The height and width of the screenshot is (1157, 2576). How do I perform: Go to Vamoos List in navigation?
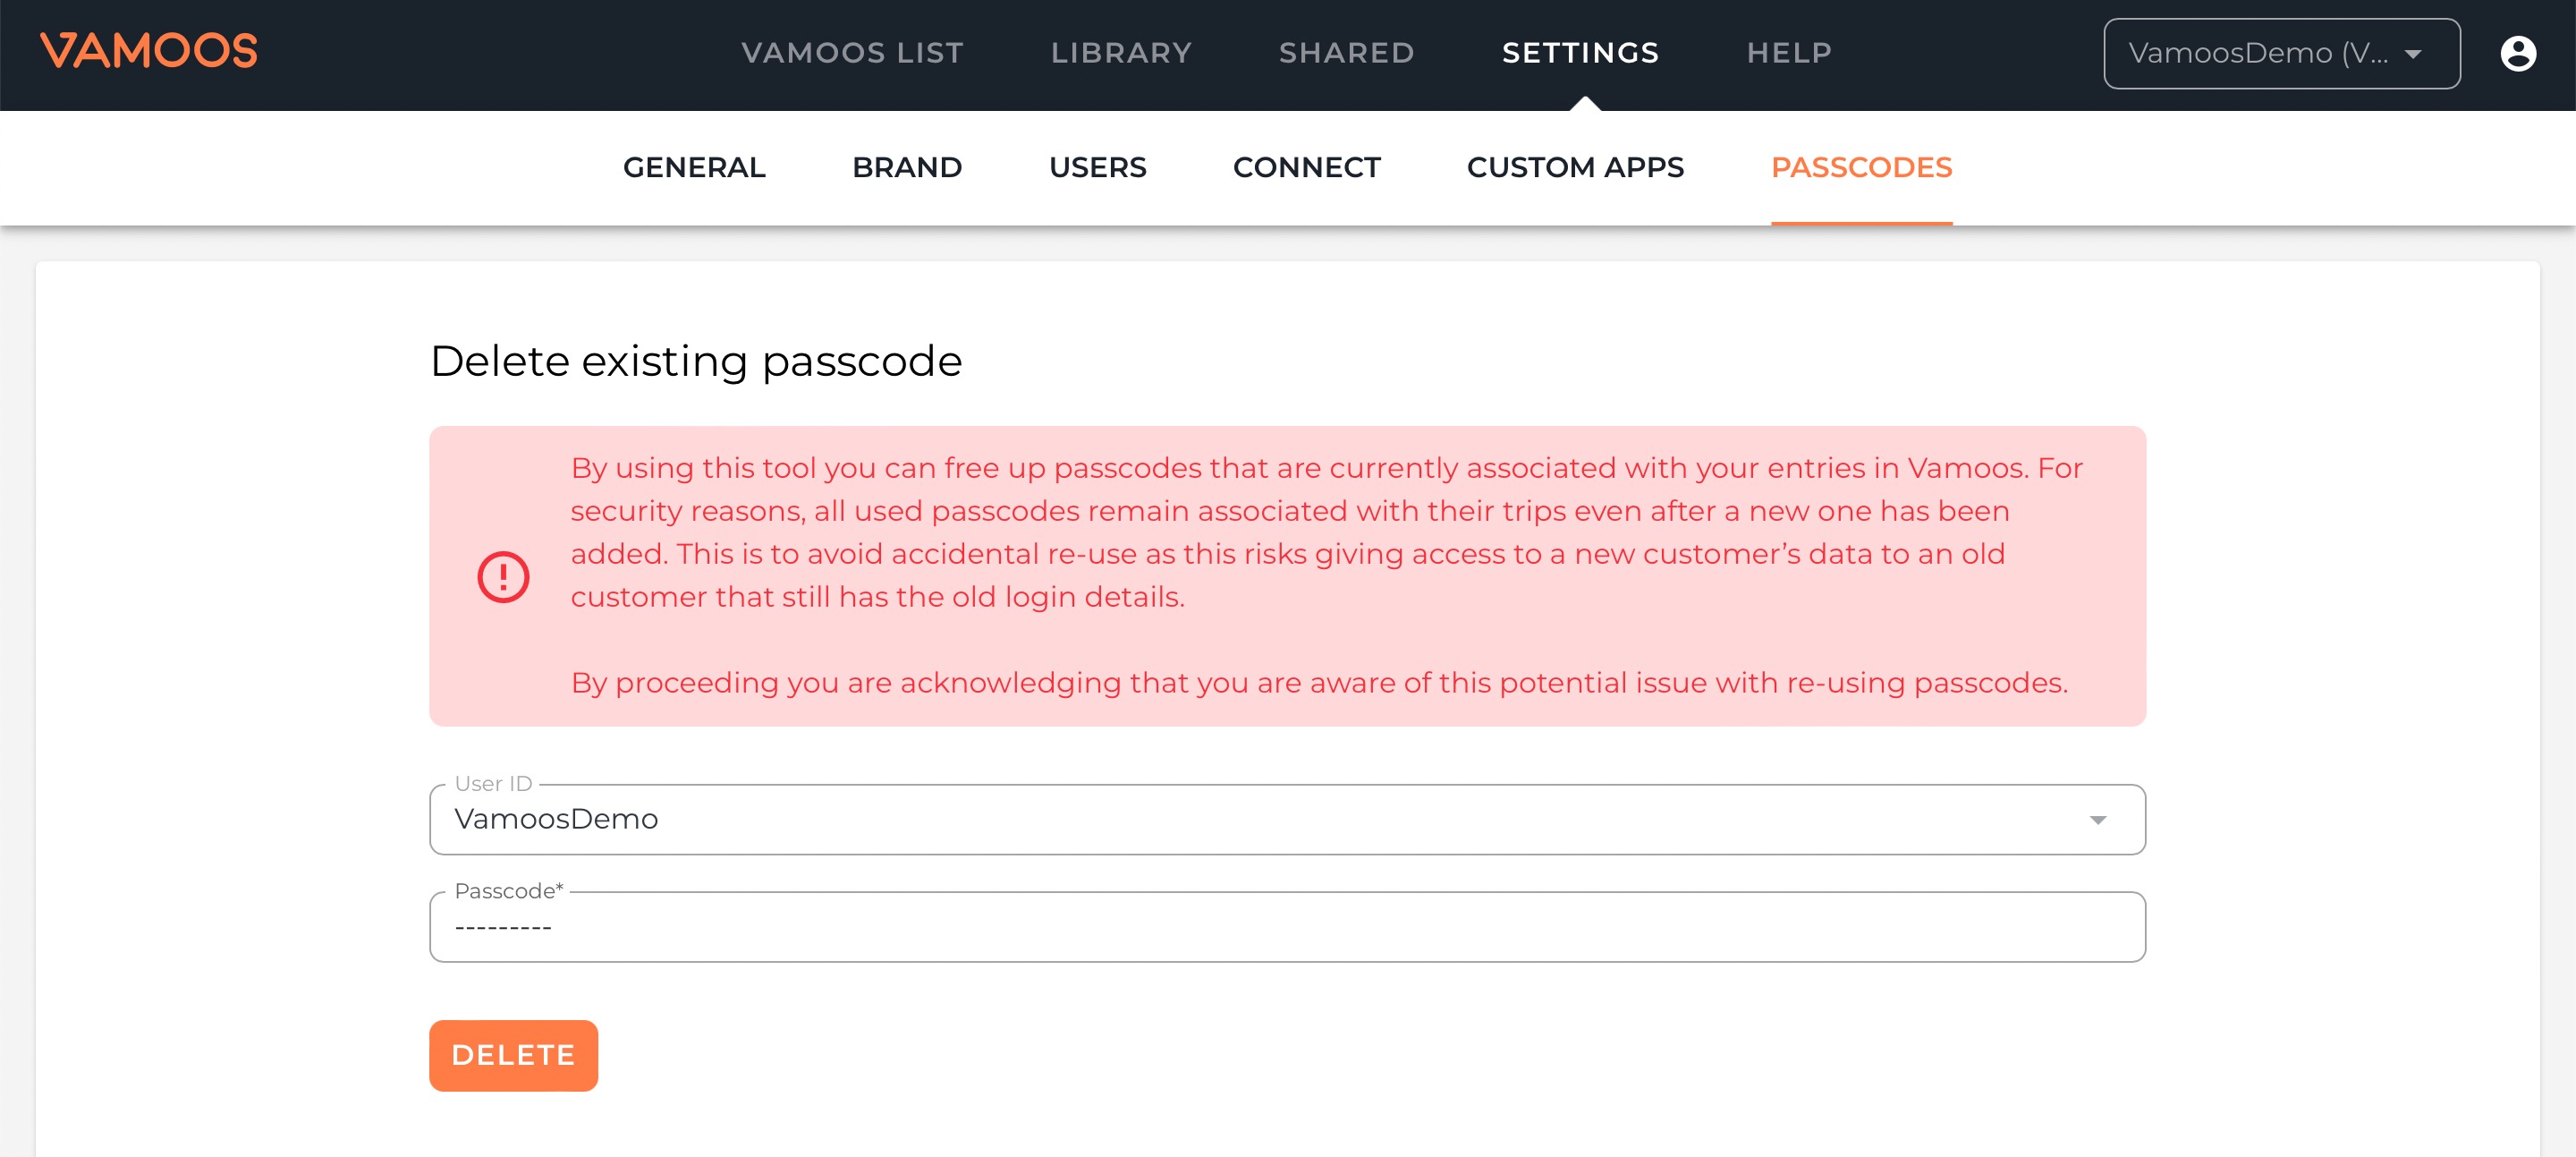[x=852, y=53]
